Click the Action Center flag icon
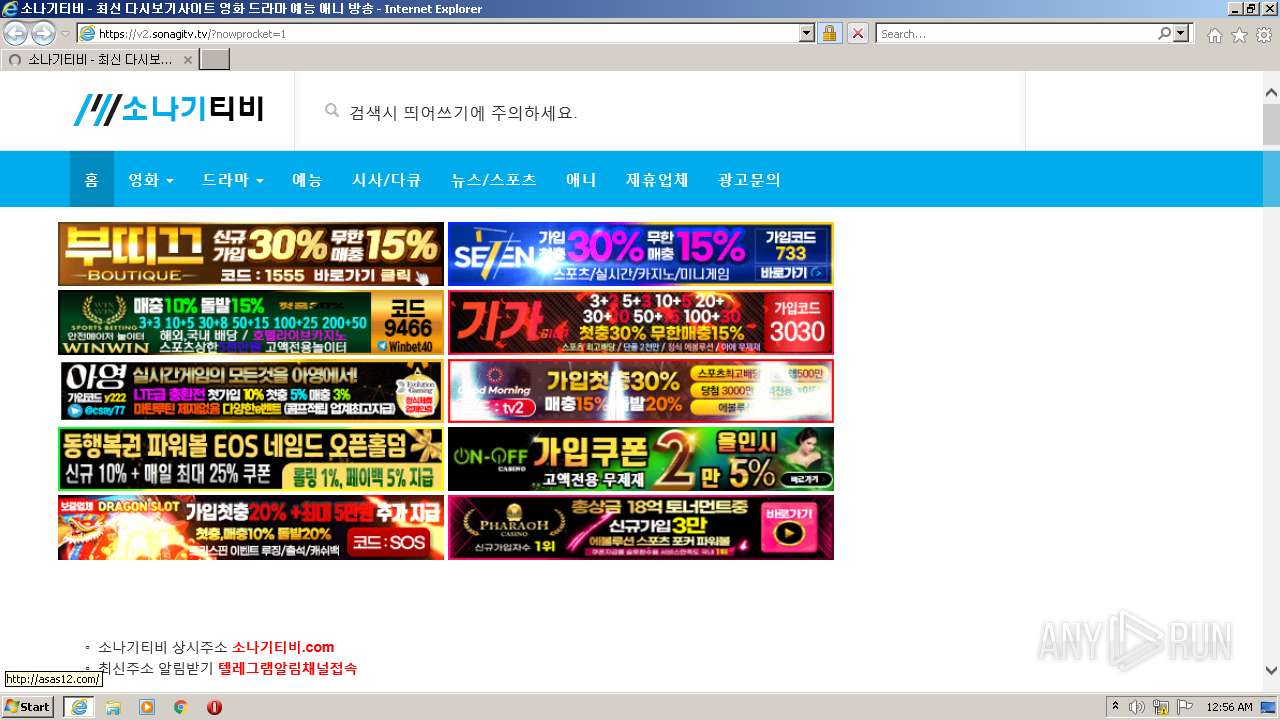Viewport: 1280px width, 720px height. pyautogui.click(x=1185, y=707)
